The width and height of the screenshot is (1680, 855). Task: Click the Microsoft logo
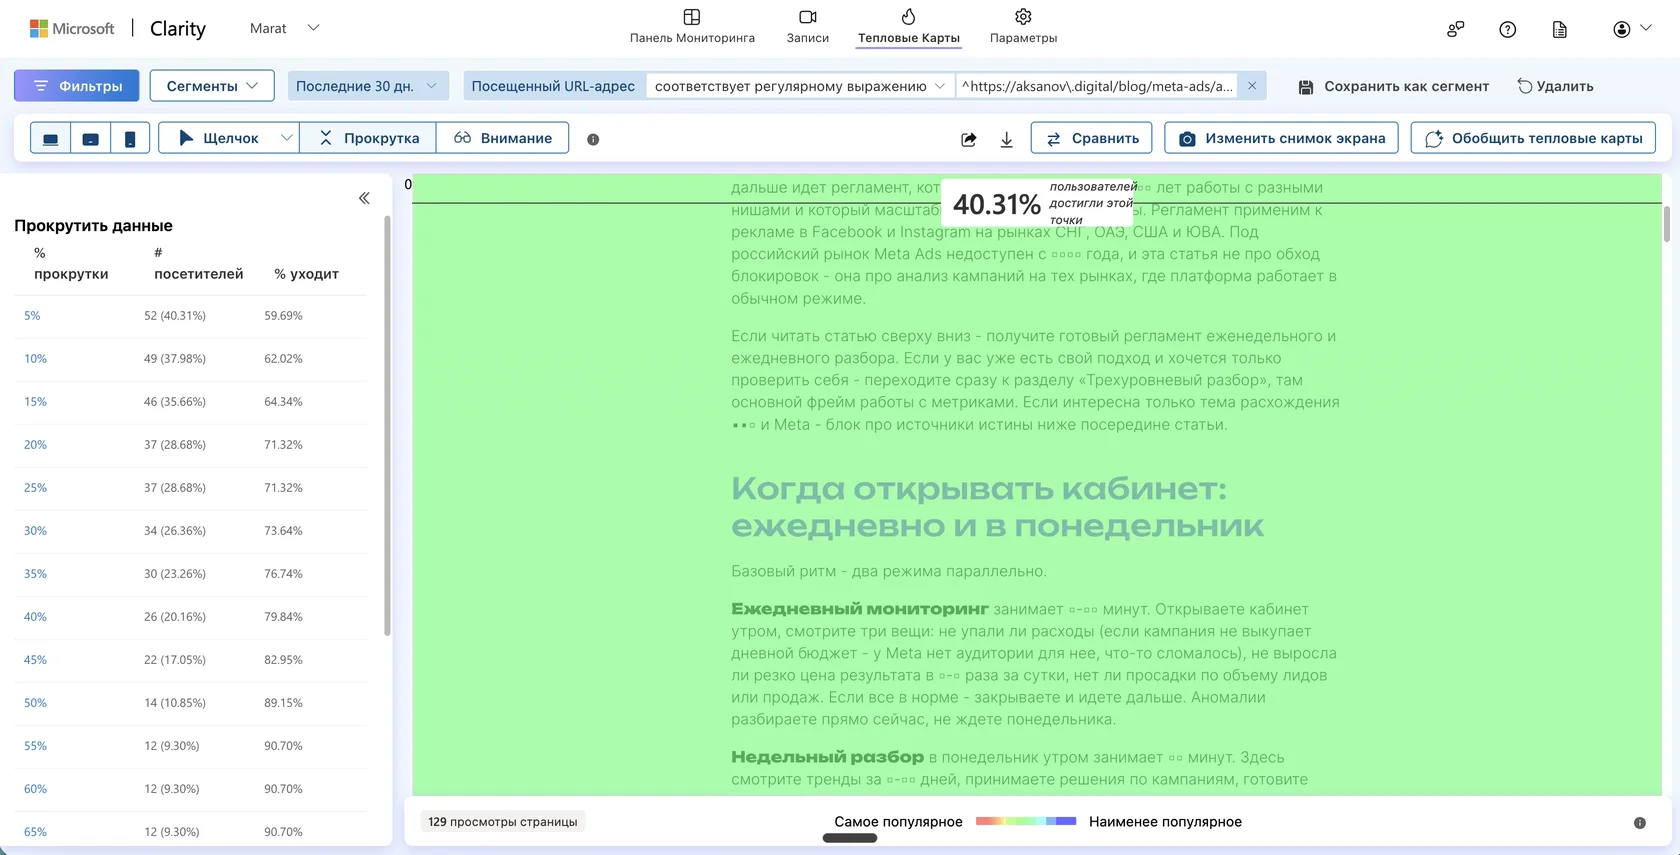(x=72, y=28)
